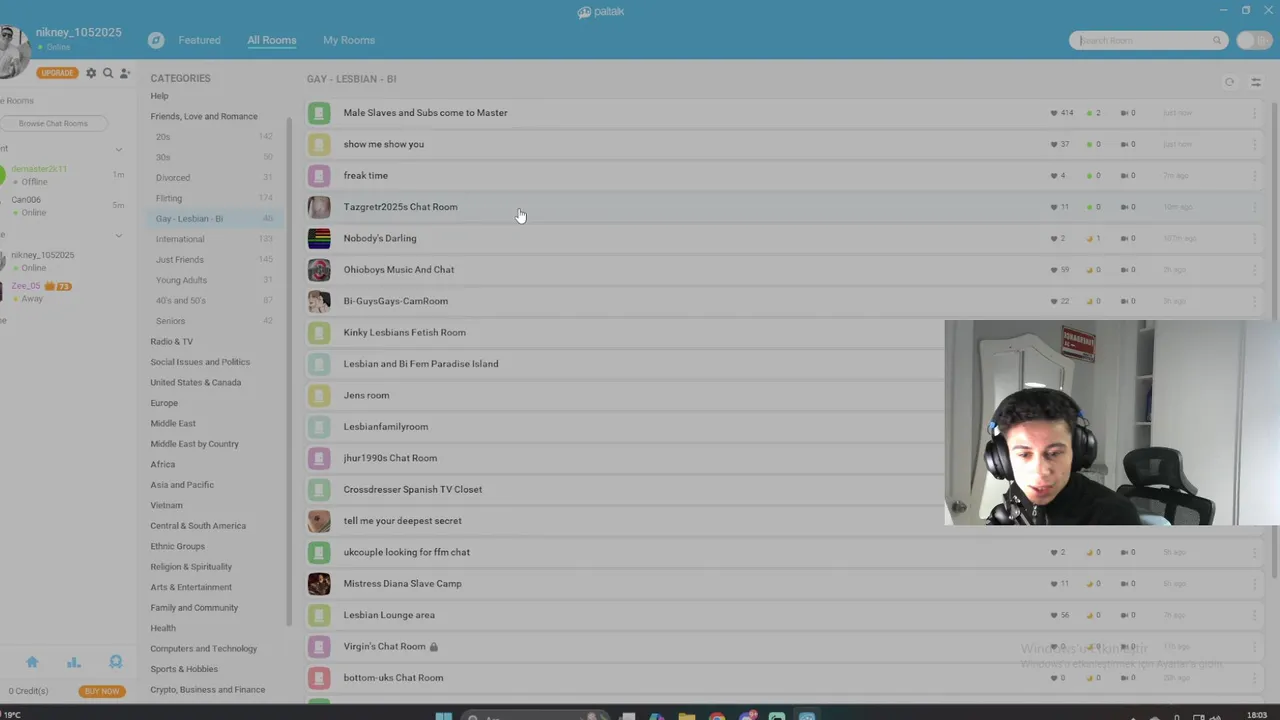The height and width of the screenshot is (720, 1280).
Task: Click the rainbow flag icon of Nobody's Darling
Action: [x=319, y=238]
